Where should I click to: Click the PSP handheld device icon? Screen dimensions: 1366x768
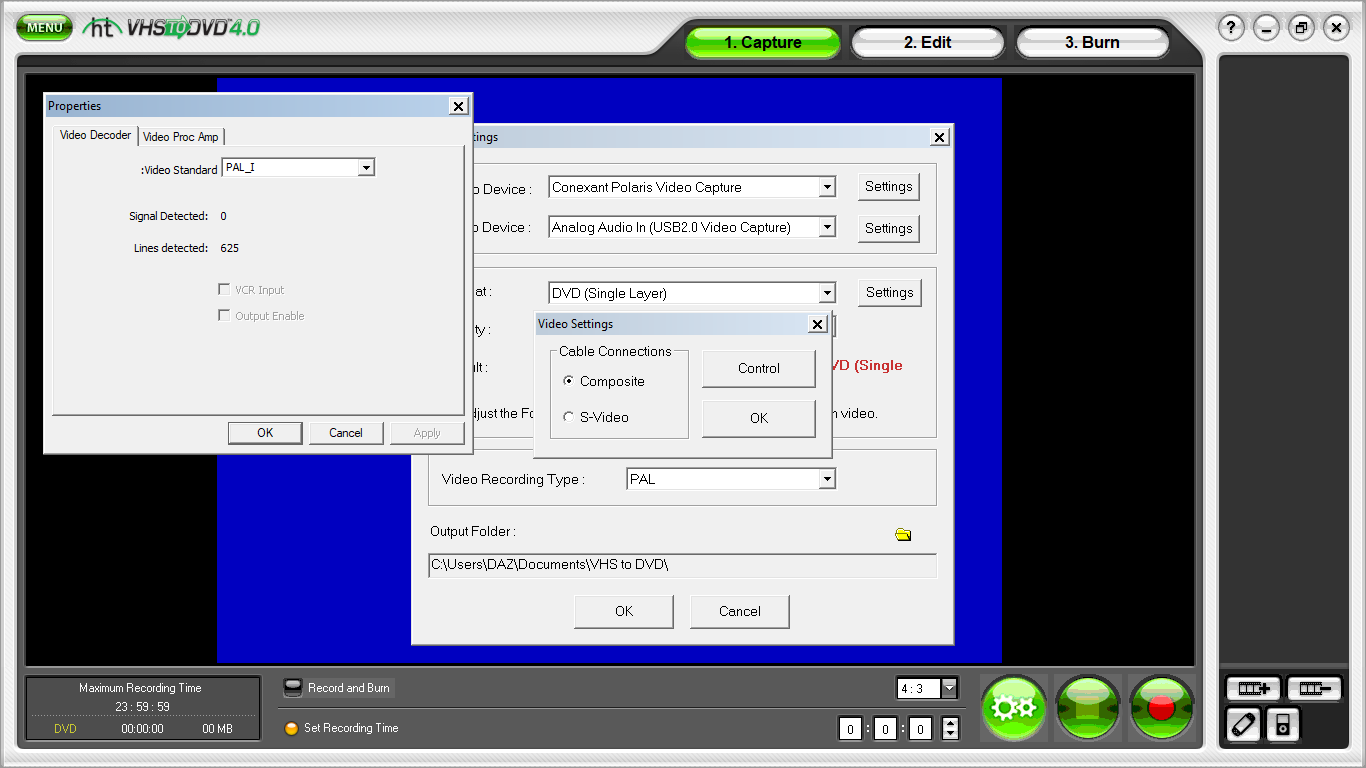tap(1243, 724)
